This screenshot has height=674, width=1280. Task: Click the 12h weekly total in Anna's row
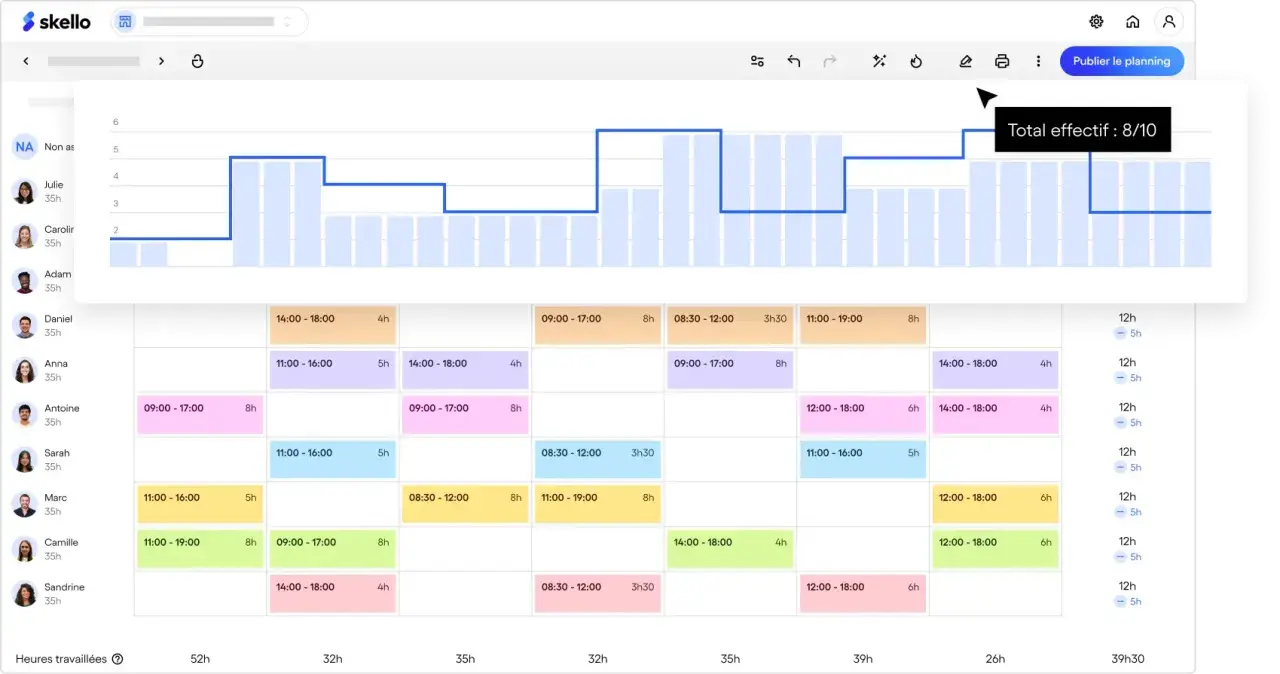[x=1127, y=363]
